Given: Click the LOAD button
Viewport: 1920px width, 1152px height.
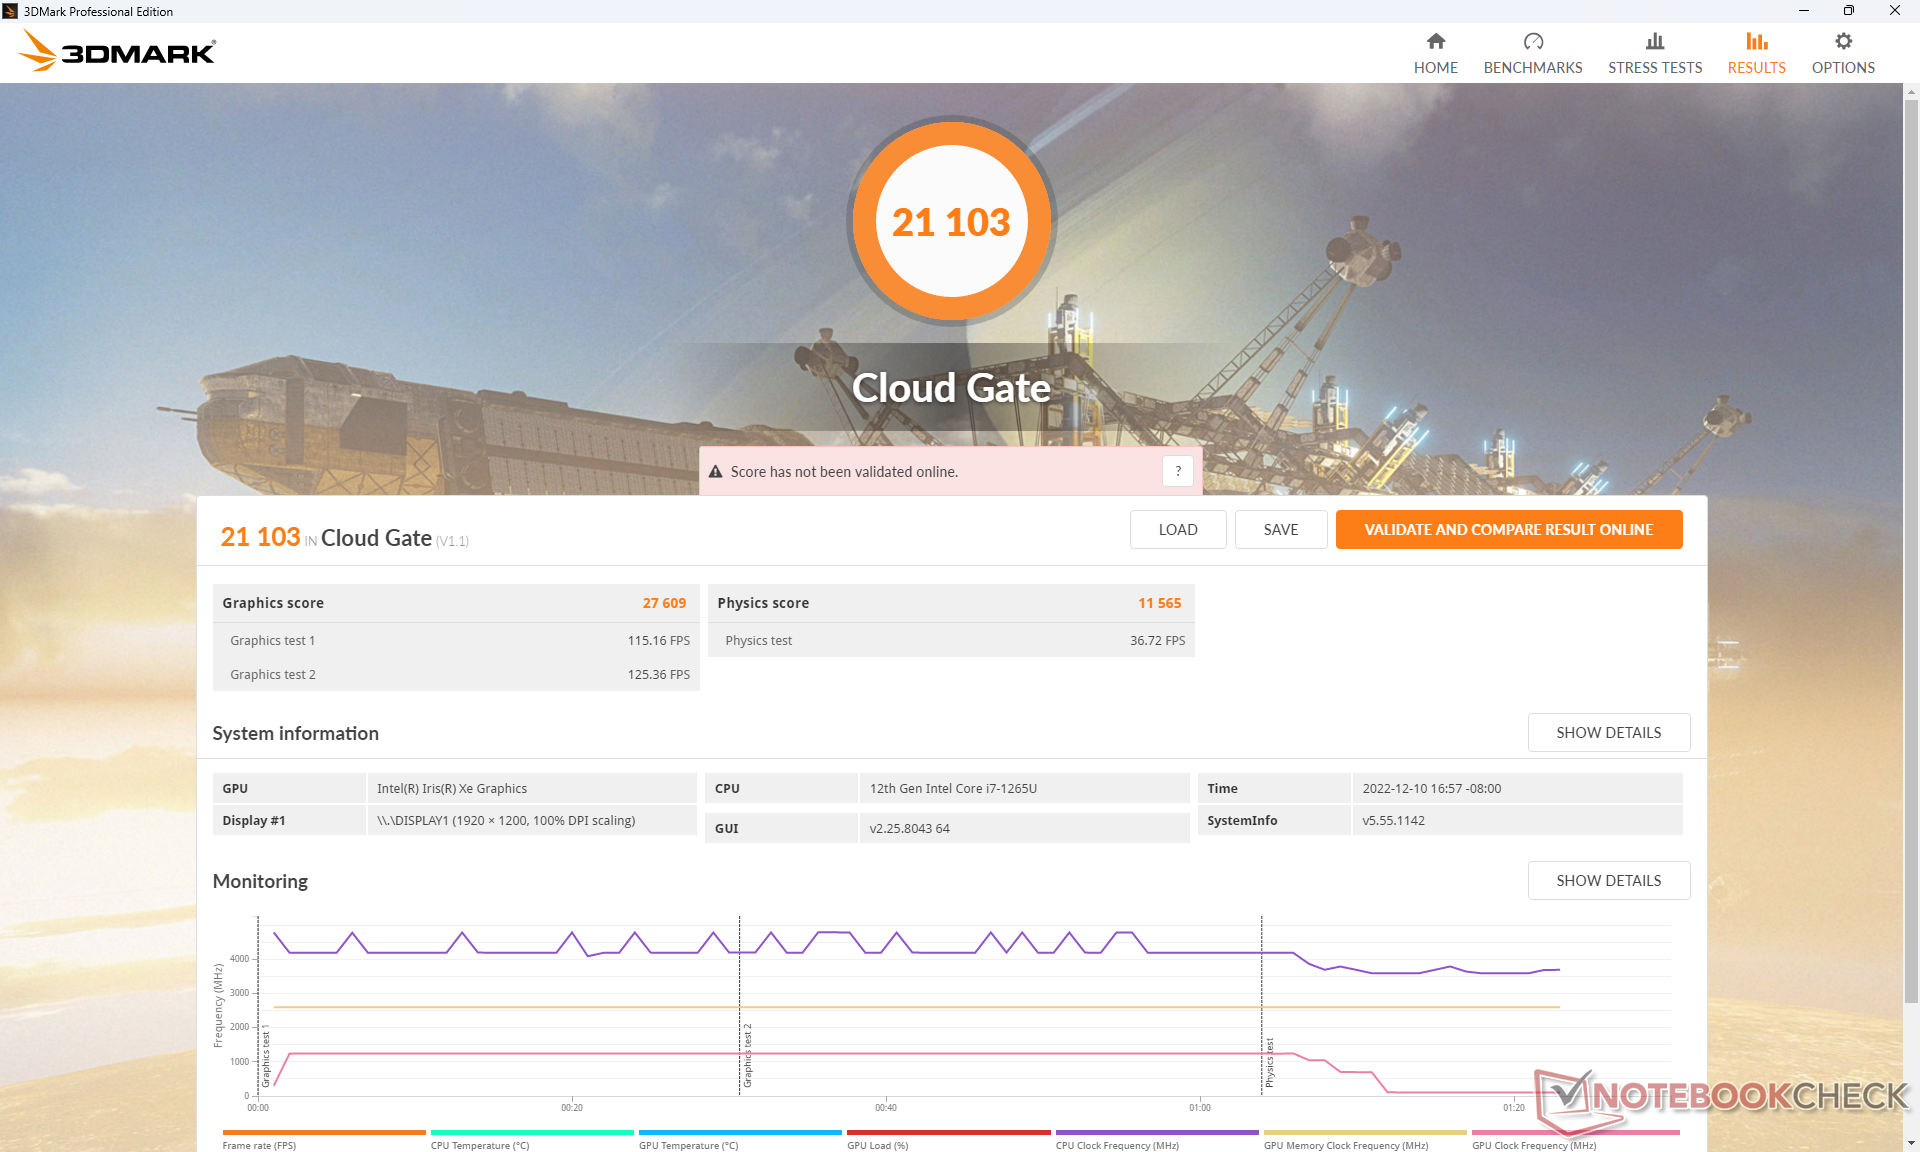Looking at the screenshot, I should click(1177, 529).
